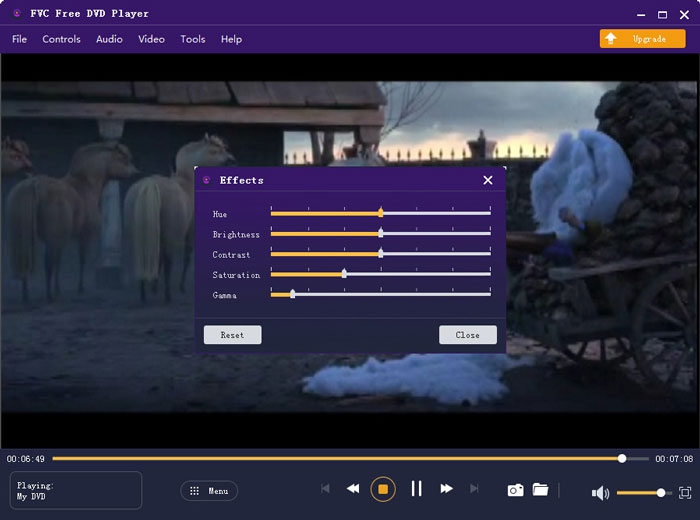
Task: Open the Audio menu
Action: 109,39
